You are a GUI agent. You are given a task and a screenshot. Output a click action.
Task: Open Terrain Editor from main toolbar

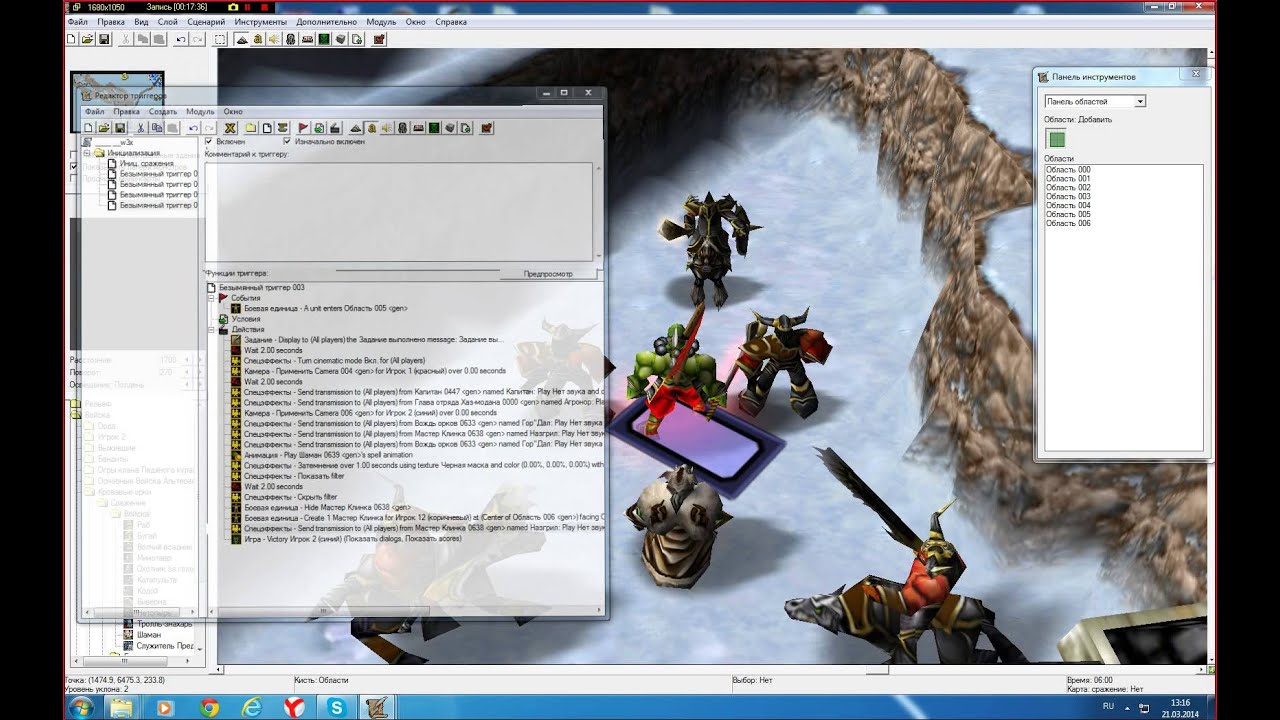242,40
